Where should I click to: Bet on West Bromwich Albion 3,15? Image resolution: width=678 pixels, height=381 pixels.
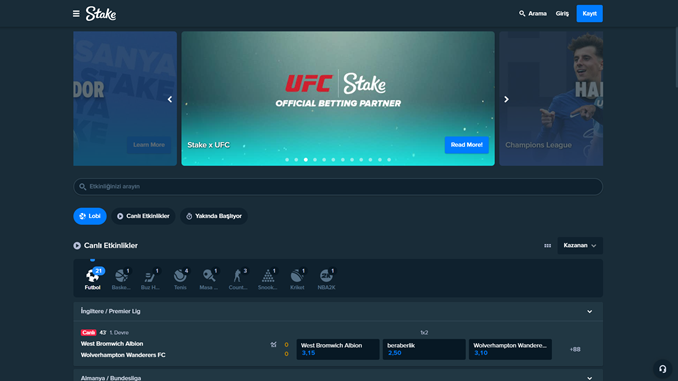[x=338, y=349]
